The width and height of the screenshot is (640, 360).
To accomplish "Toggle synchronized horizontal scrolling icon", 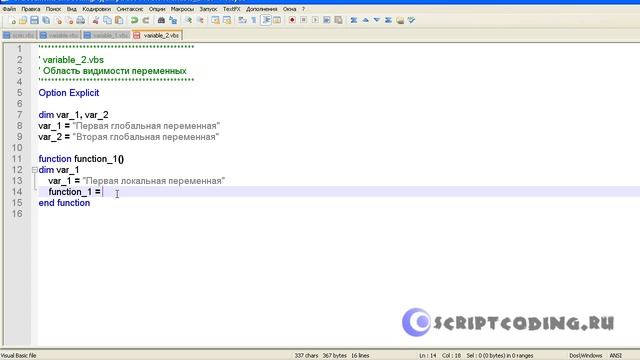I will [227, 20].
